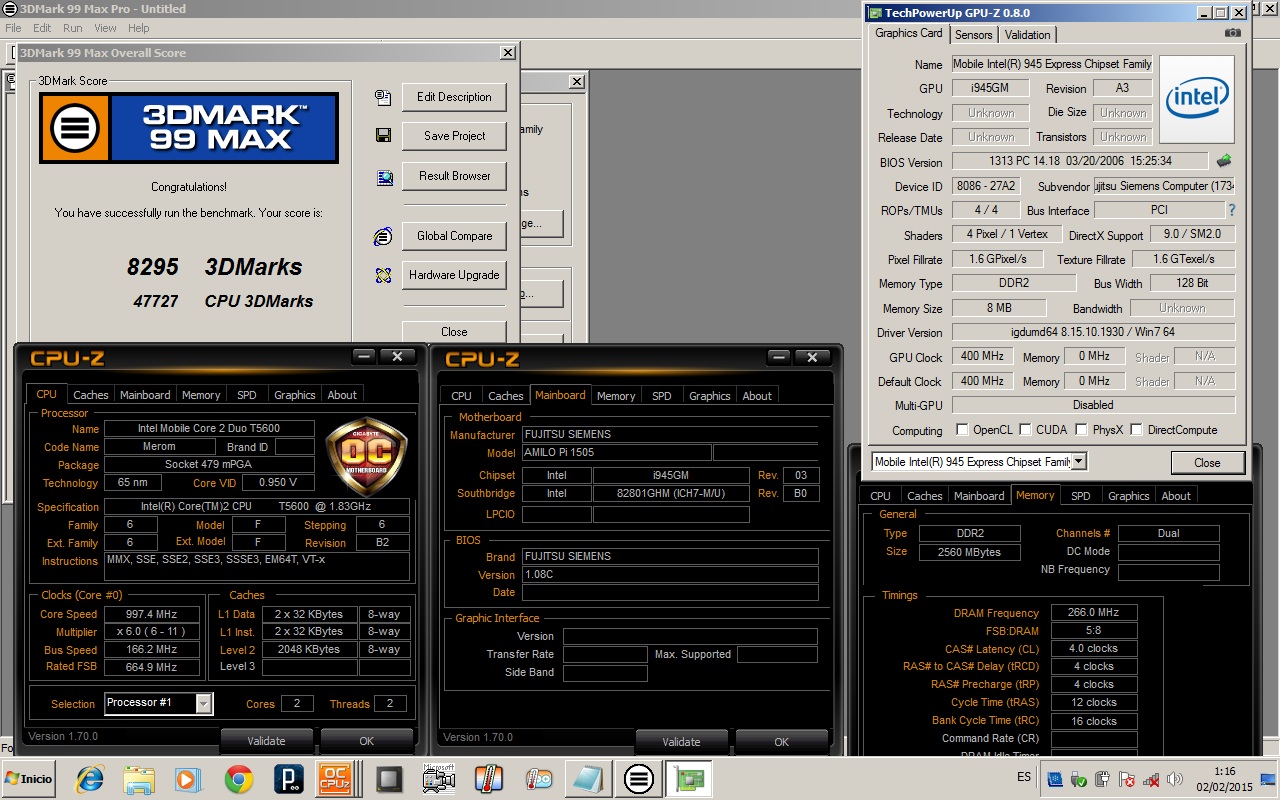The height and width of the screenshot is (800, 1280).
Task: Click Close in the 3DMark score dialog
Action: 454,331
